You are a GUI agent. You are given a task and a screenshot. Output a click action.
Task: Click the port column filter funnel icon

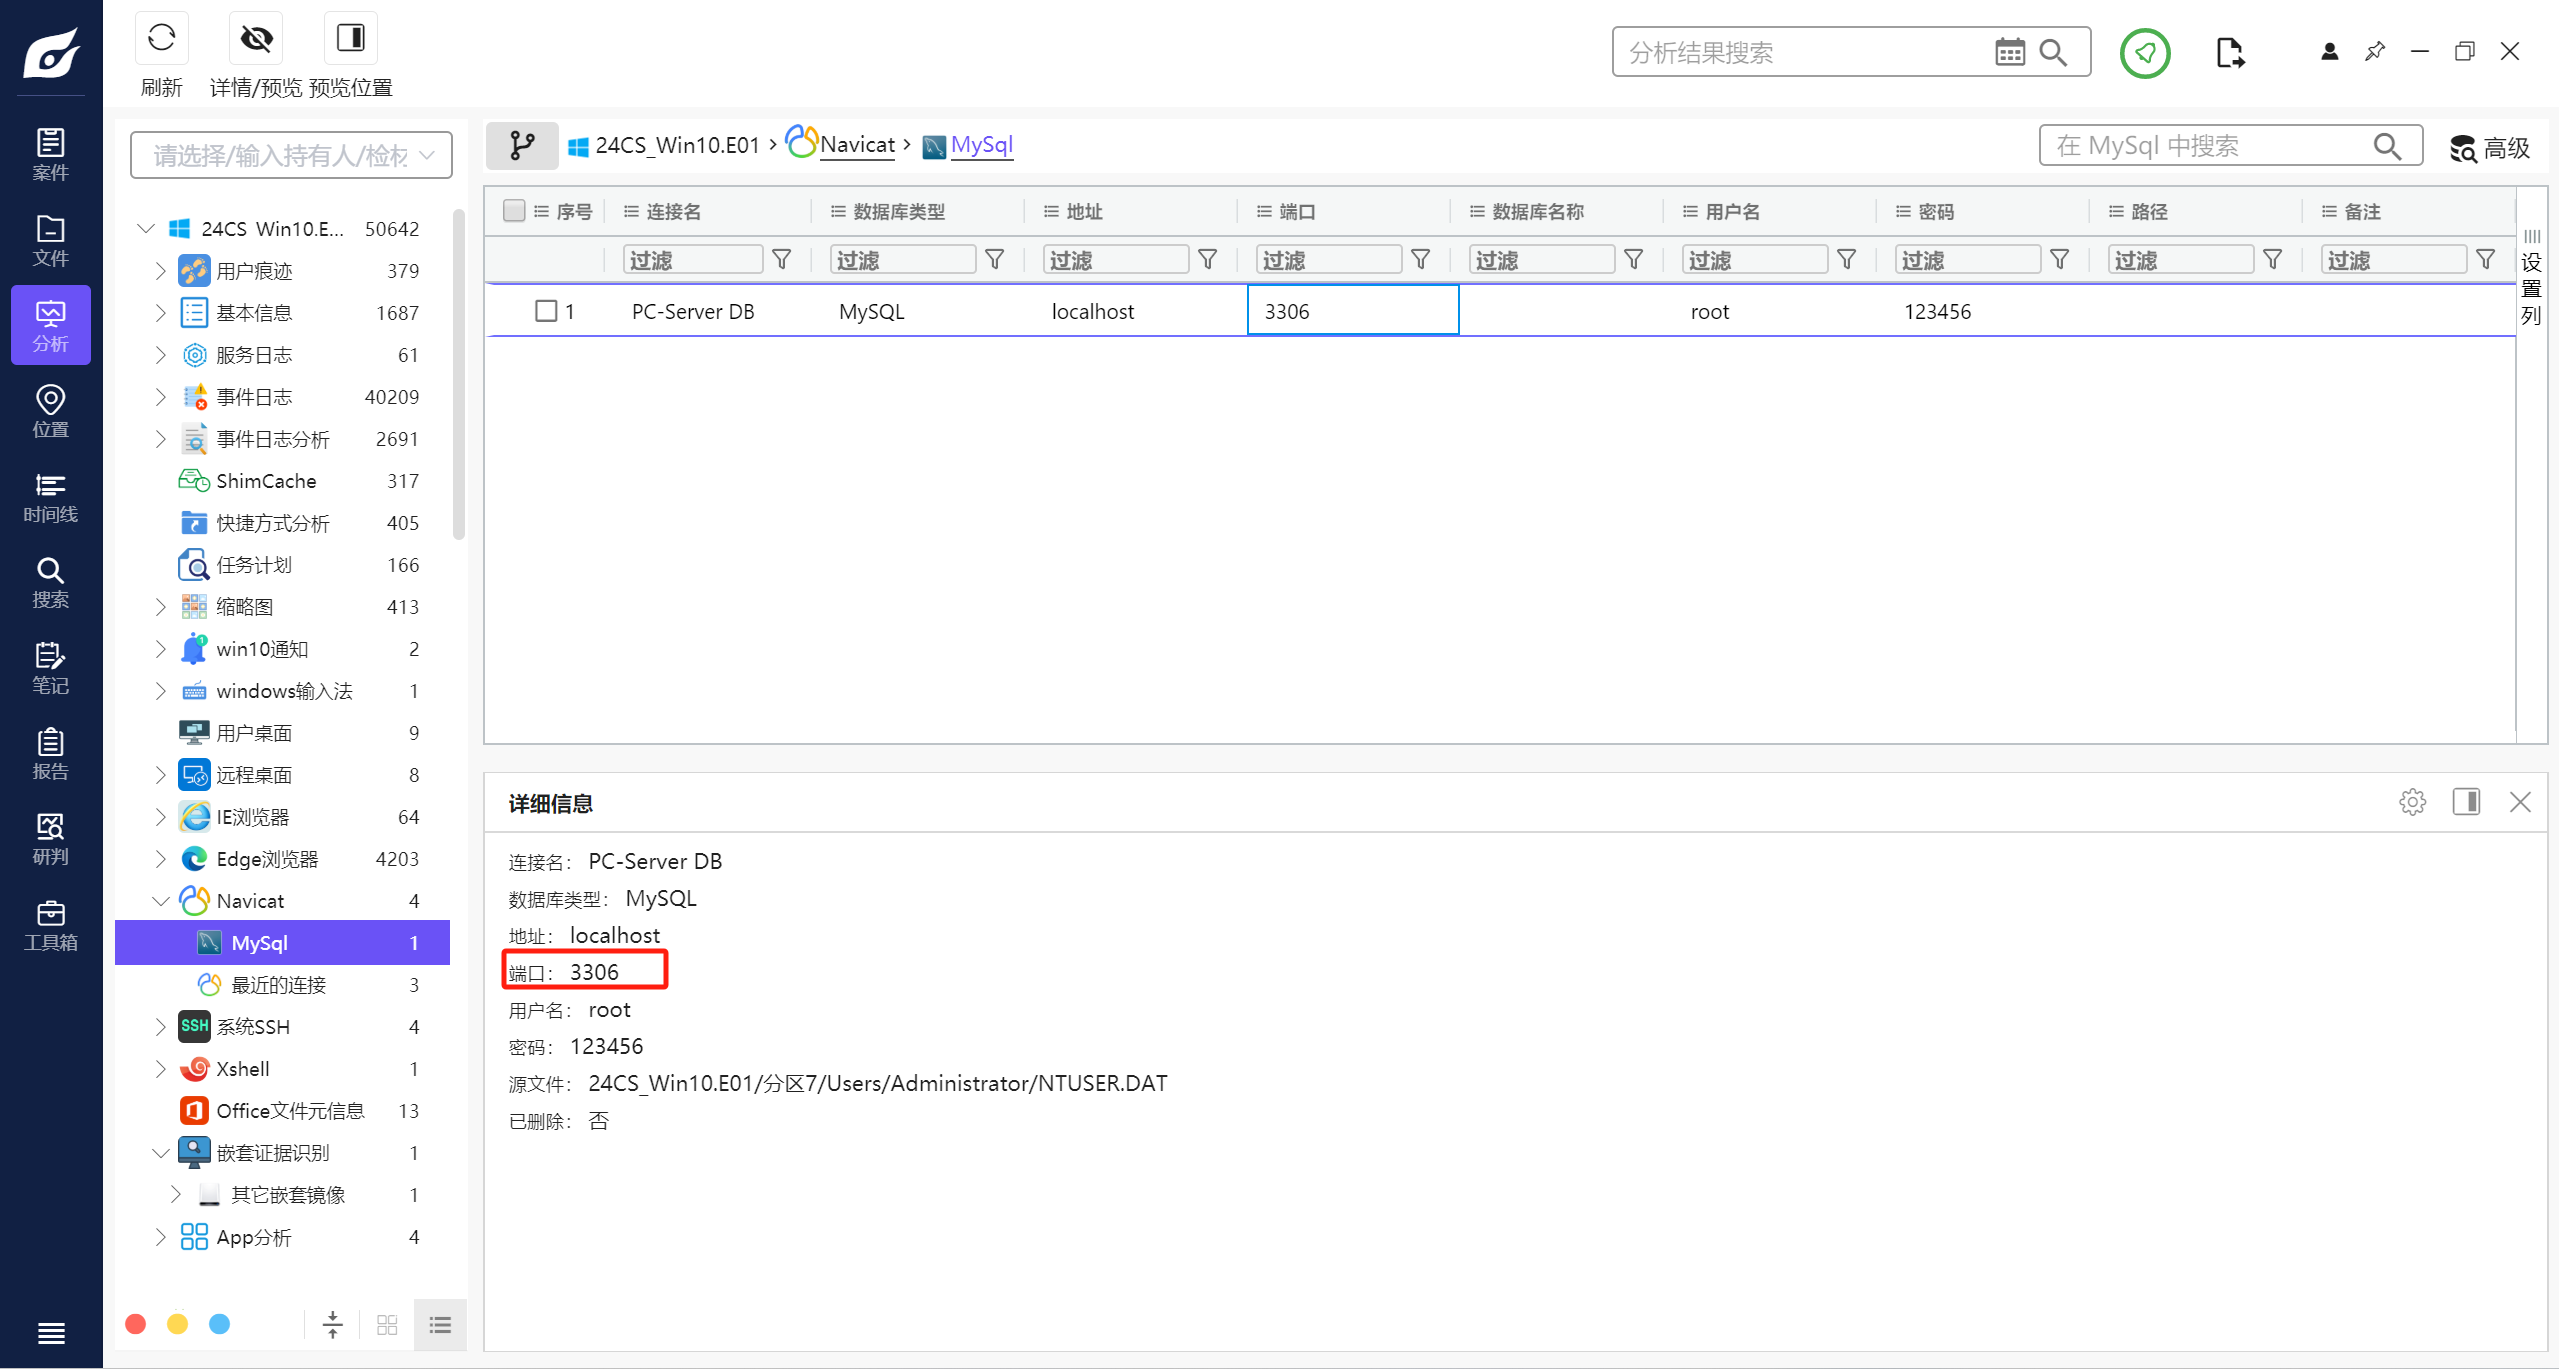tap(1420, 260)
